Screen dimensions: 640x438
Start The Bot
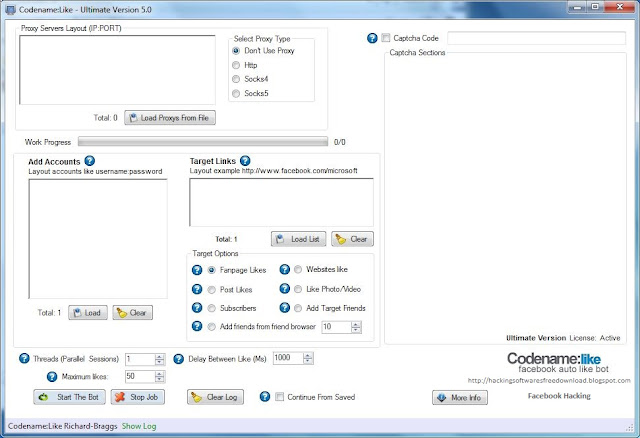[x=69, y=397]
